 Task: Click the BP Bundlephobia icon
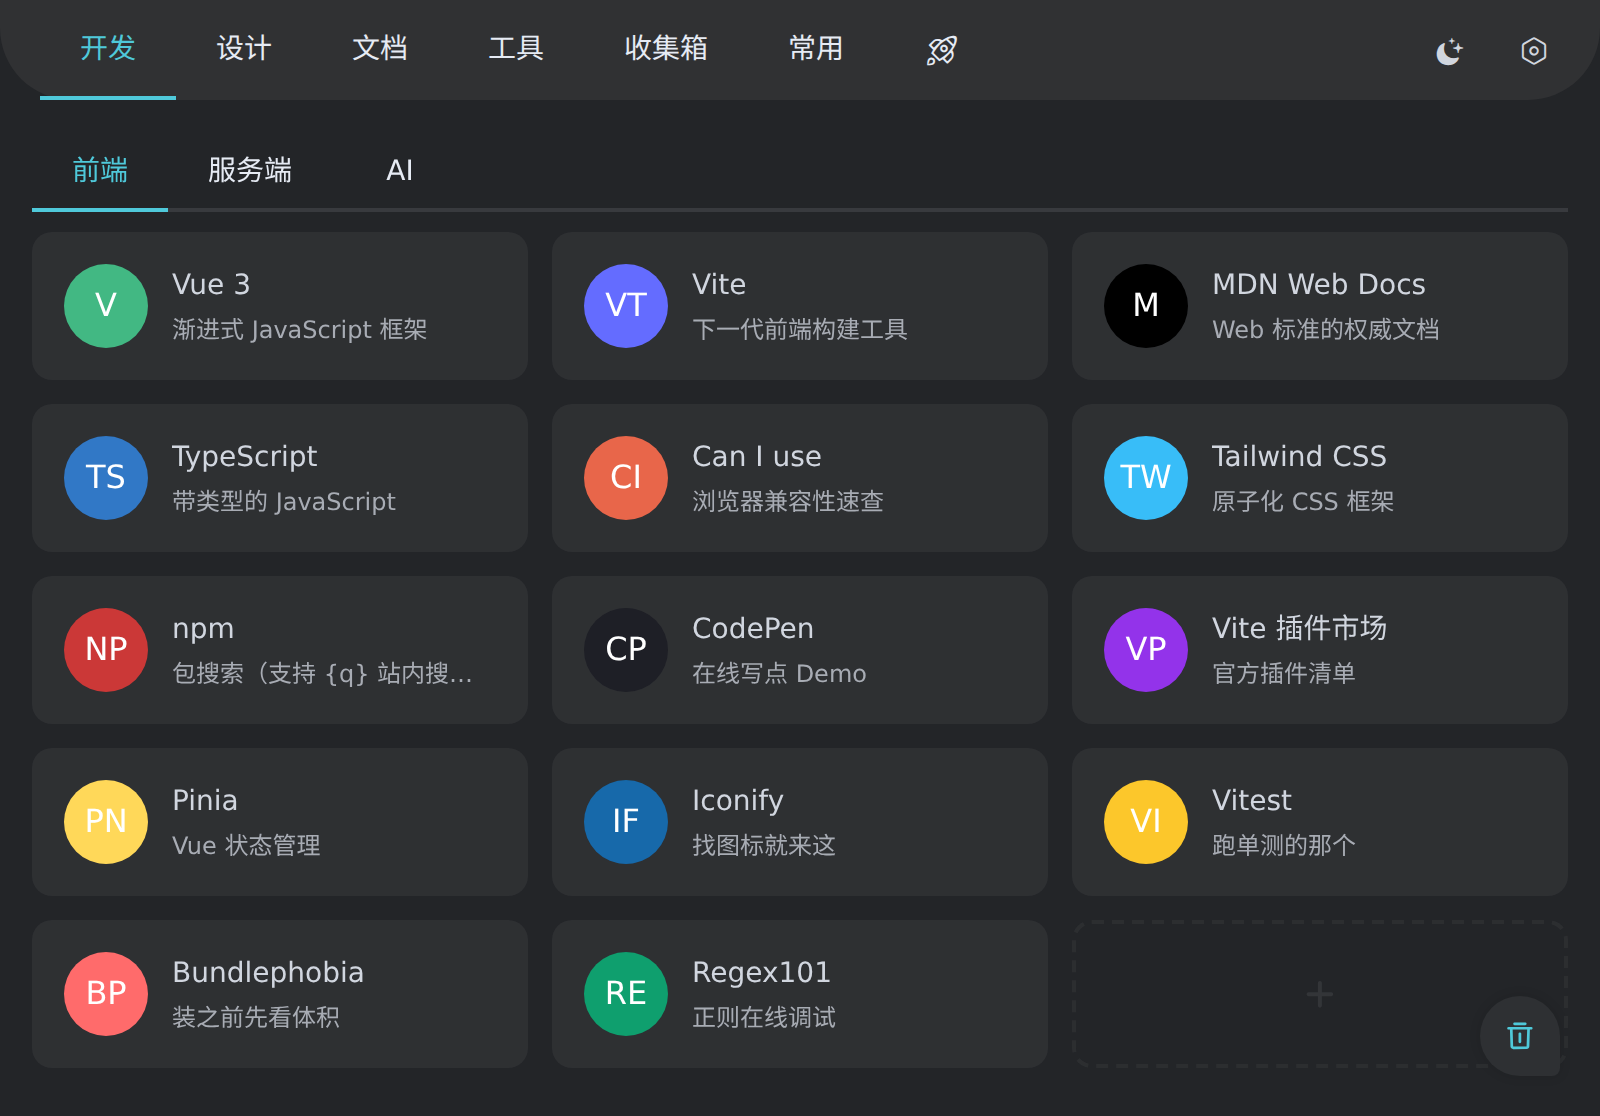[106, 994]
